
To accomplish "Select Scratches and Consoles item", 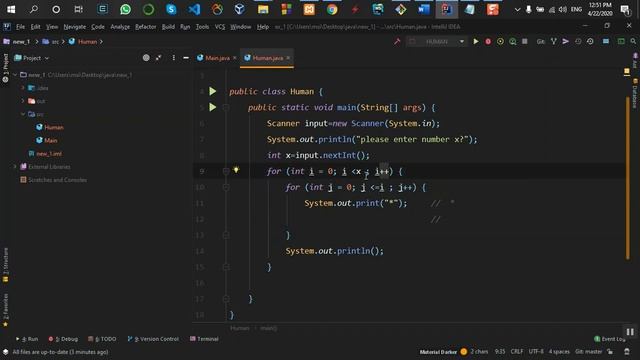I will [x=53, y=180].
